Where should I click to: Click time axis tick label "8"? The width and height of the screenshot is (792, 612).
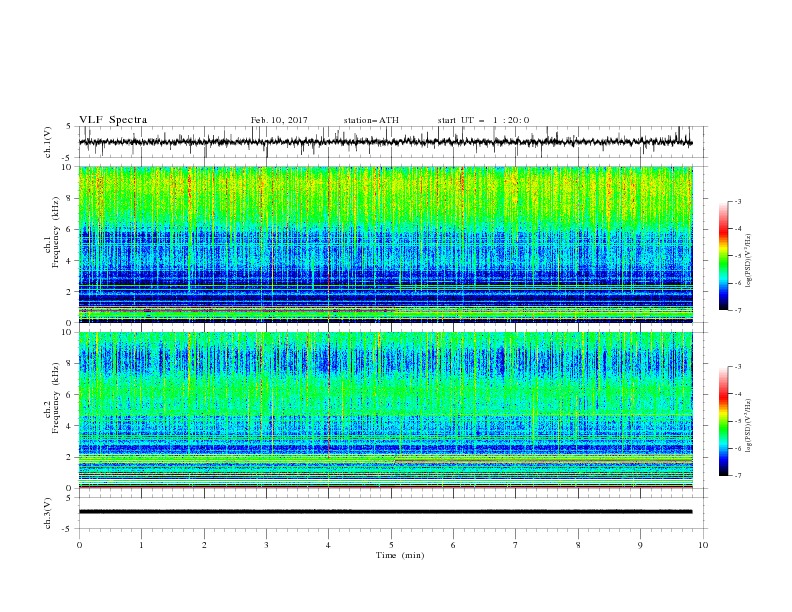pyautogui.click(x=578, y=545)
